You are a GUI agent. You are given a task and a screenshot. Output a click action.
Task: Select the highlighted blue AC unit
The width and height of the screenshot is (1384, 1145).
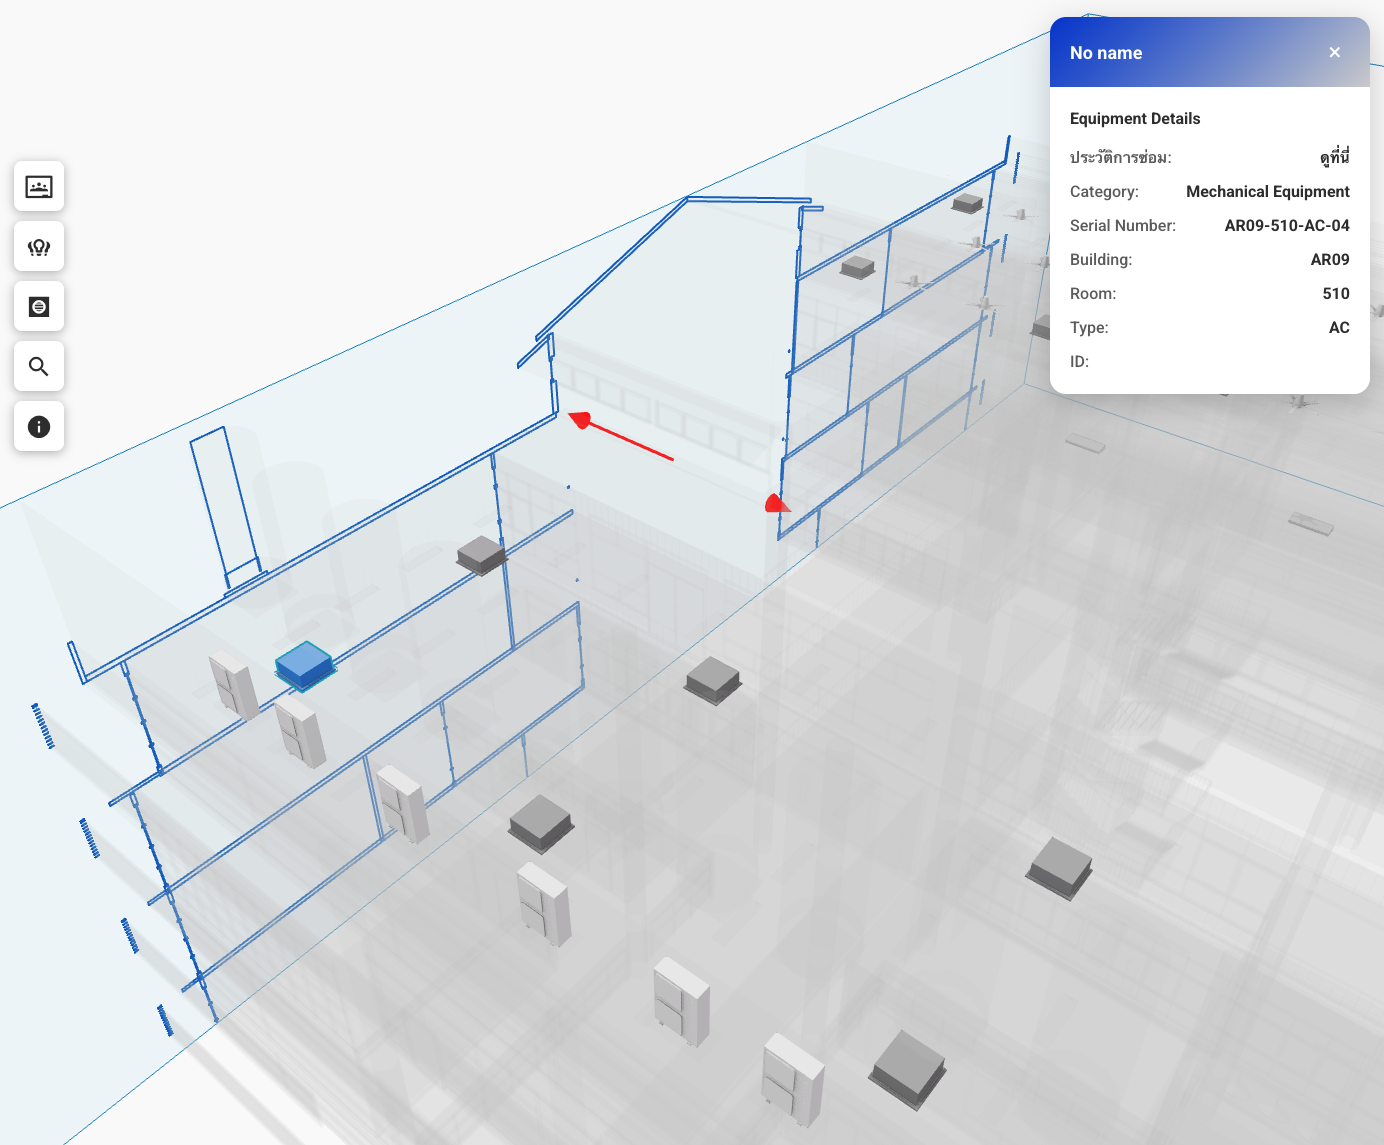304,665
